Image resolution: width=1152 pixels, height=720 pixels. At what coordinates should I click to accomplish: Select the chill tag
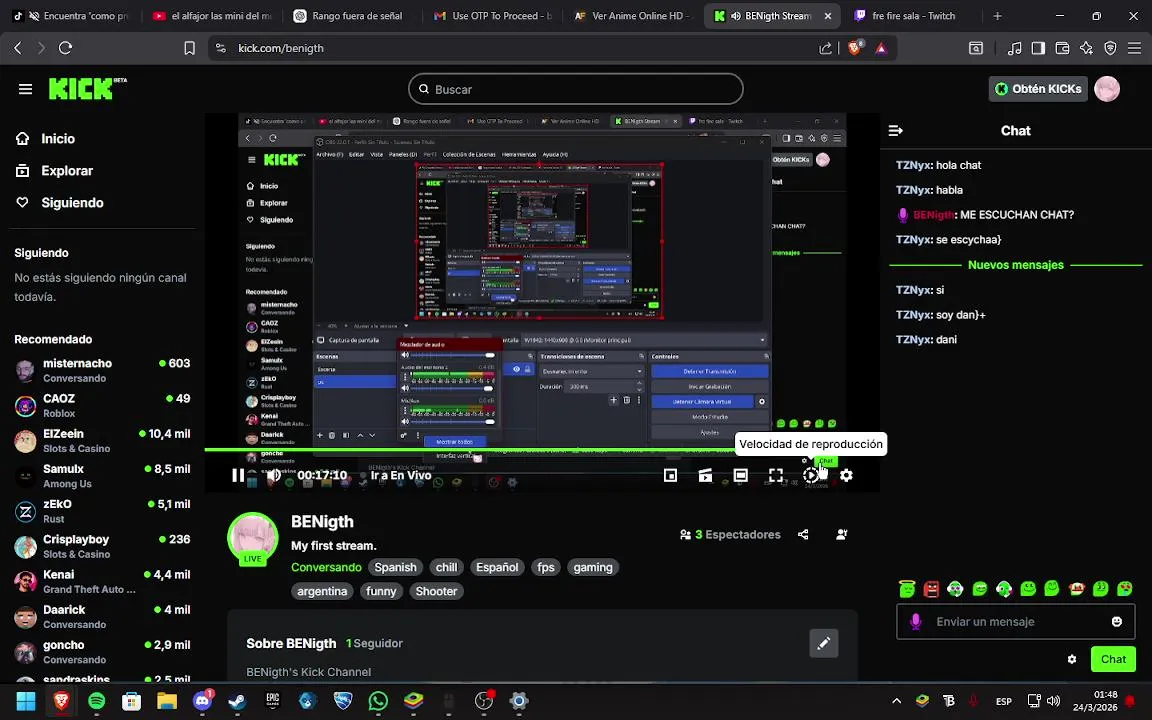(x=447, y=567)
